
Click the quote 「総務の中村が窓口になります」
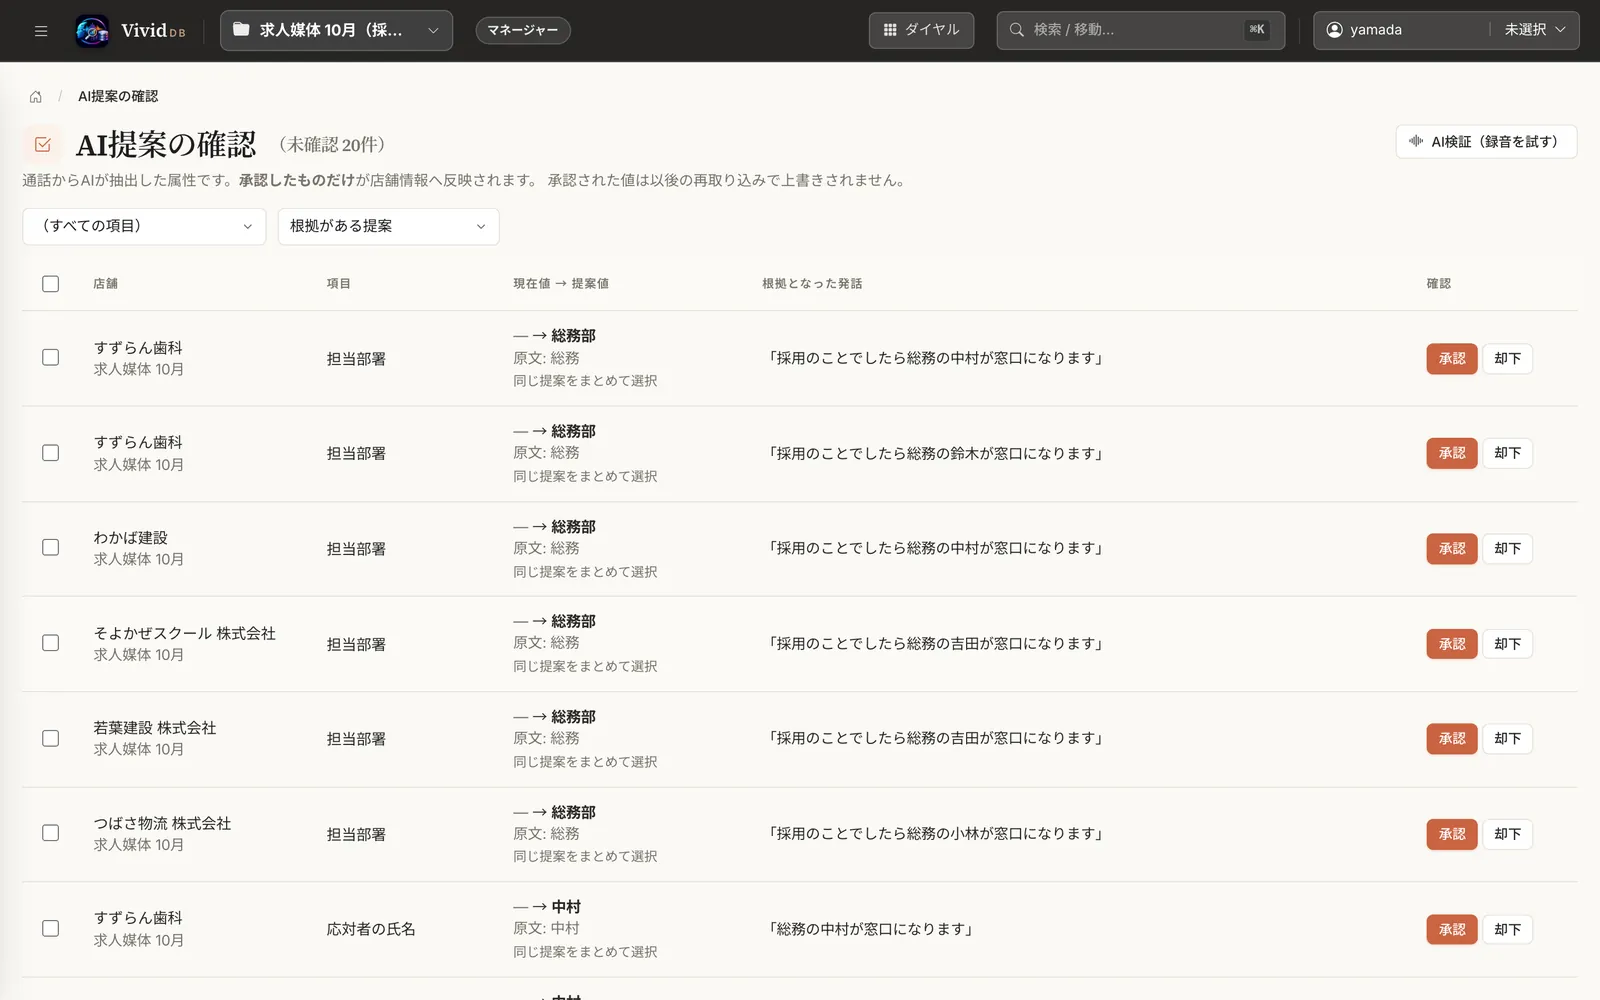(870, 929)
